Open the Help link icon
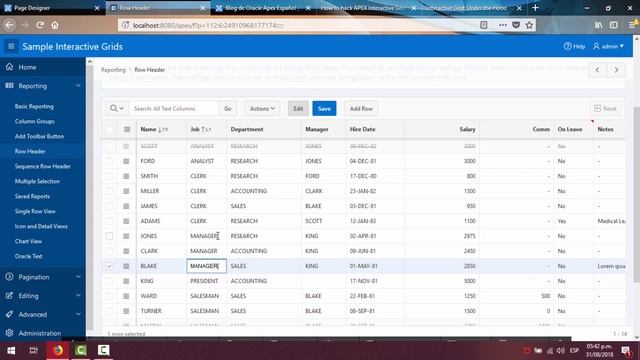 tap(567, 46)
